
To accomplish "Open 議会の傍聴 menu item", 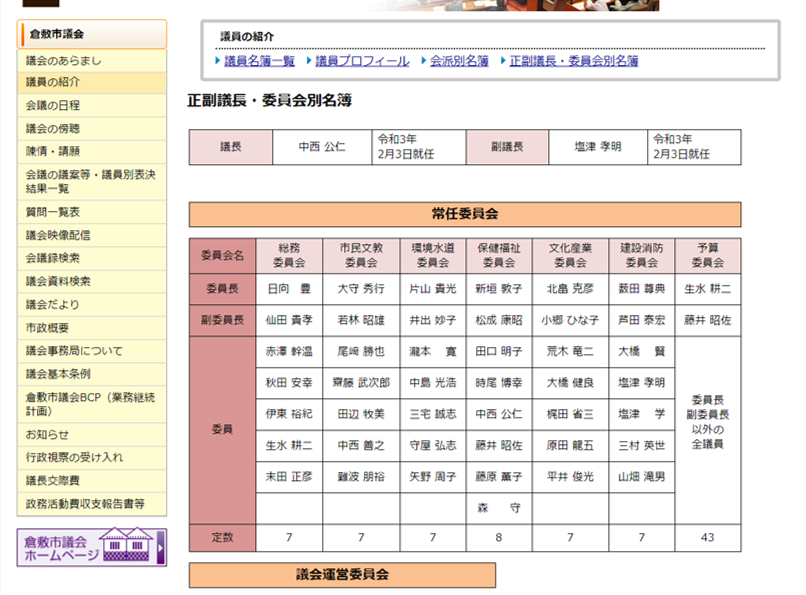I will coord(92,128).
